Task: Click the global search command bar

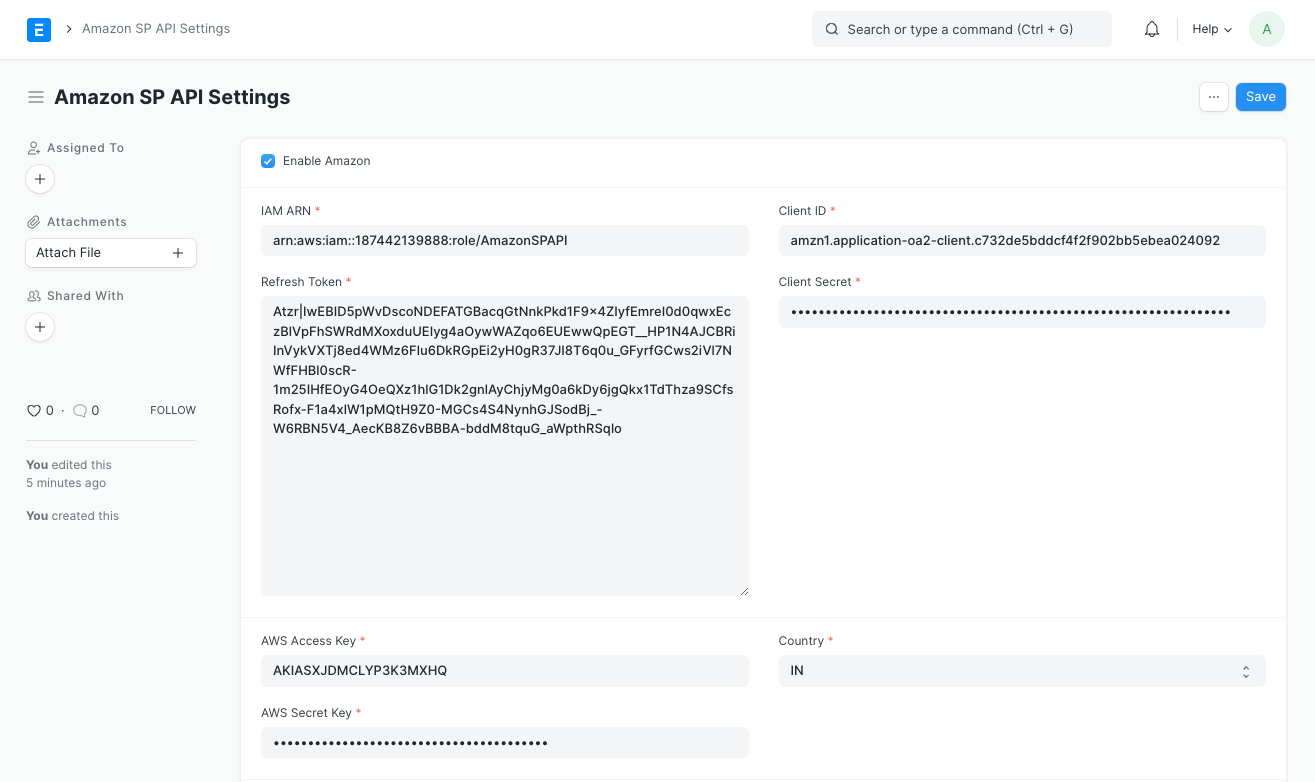Action: [960, 29]
